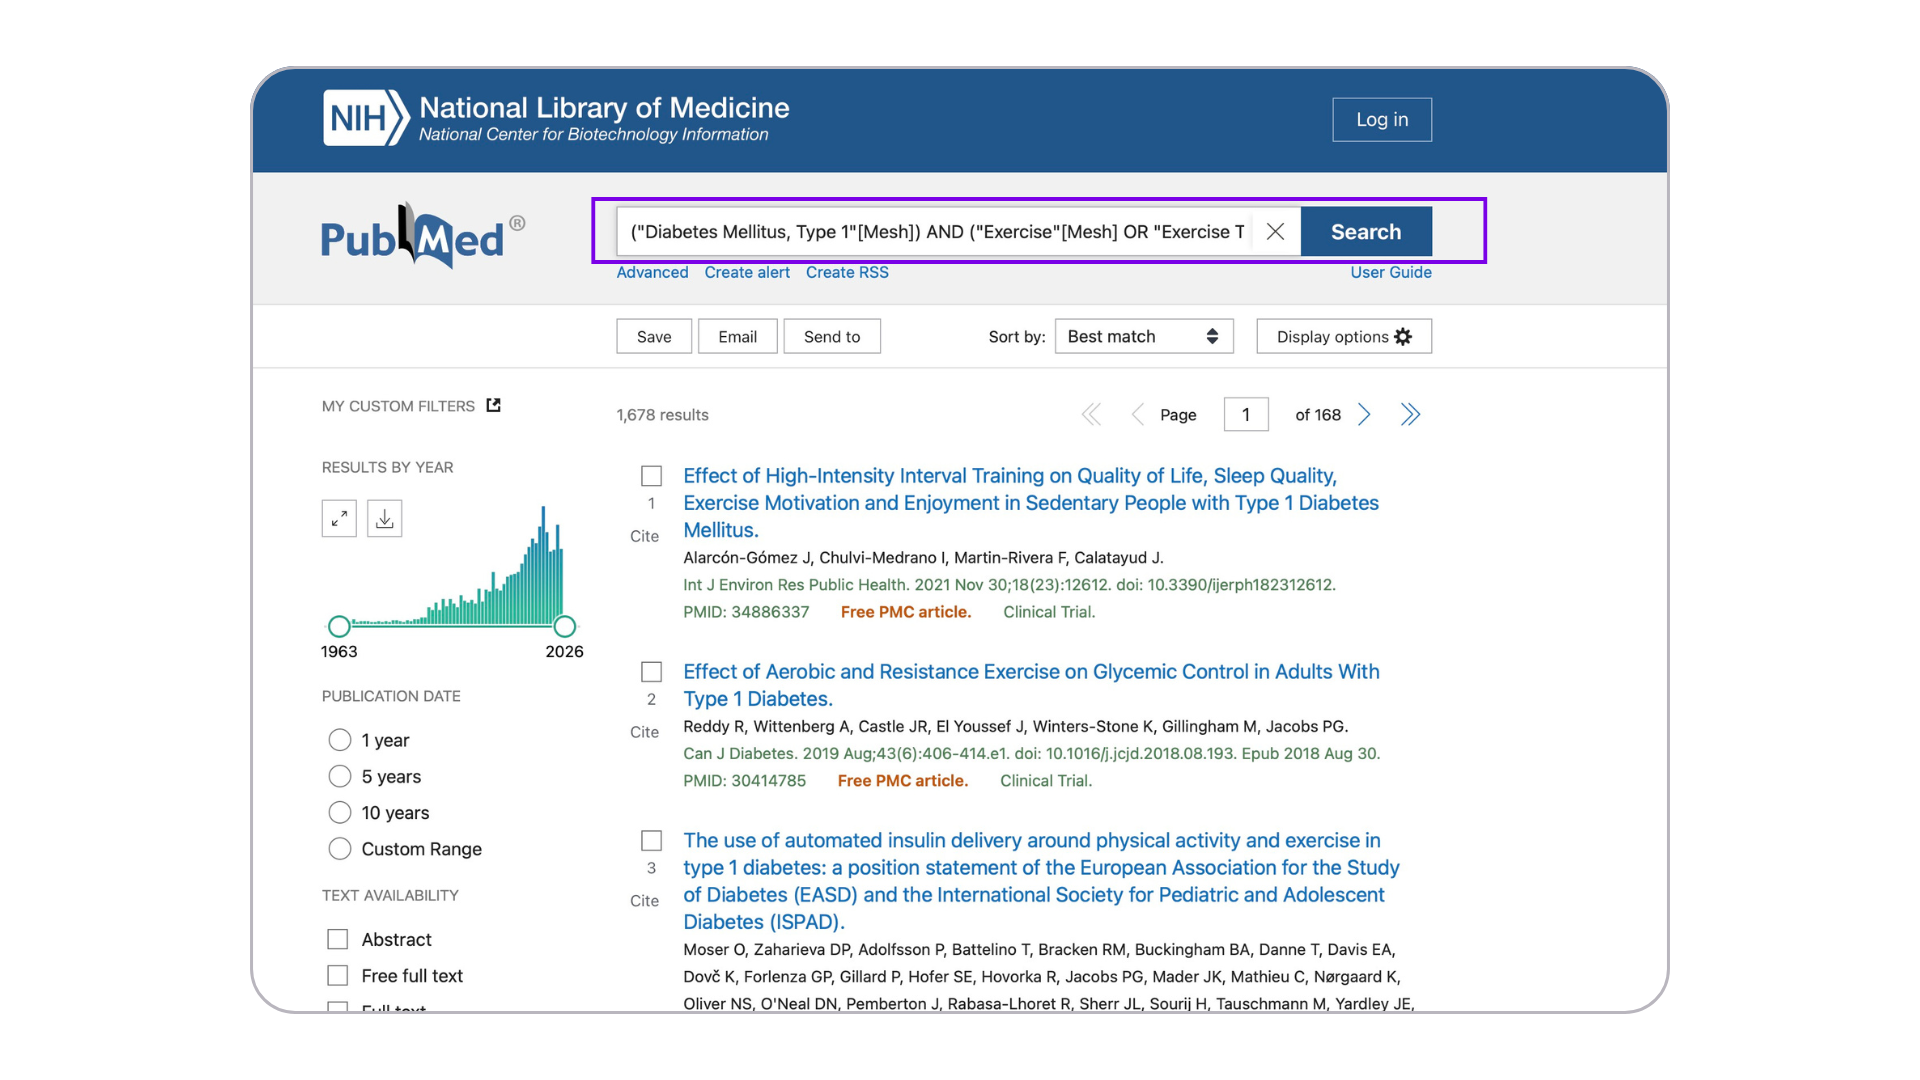This screenshot has width=1920, height=1080.
Task: Click the page number input field
Action: click(1245, 415)
